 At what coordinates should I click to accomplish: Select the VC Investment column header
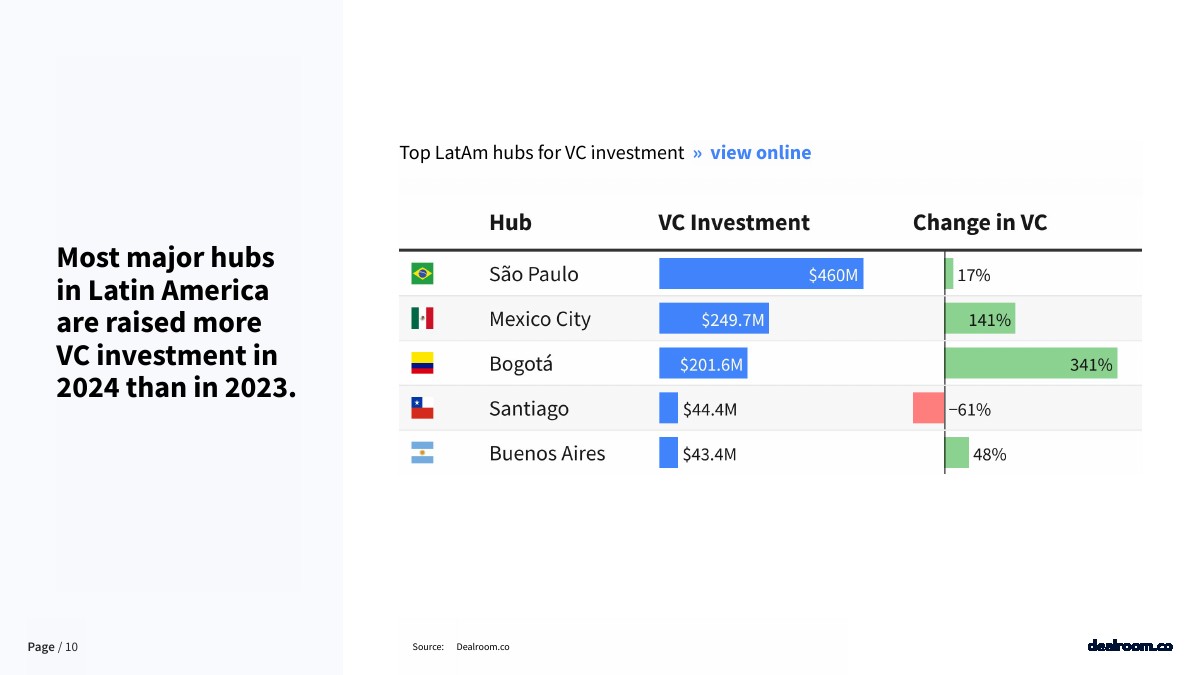pos(733,222)
